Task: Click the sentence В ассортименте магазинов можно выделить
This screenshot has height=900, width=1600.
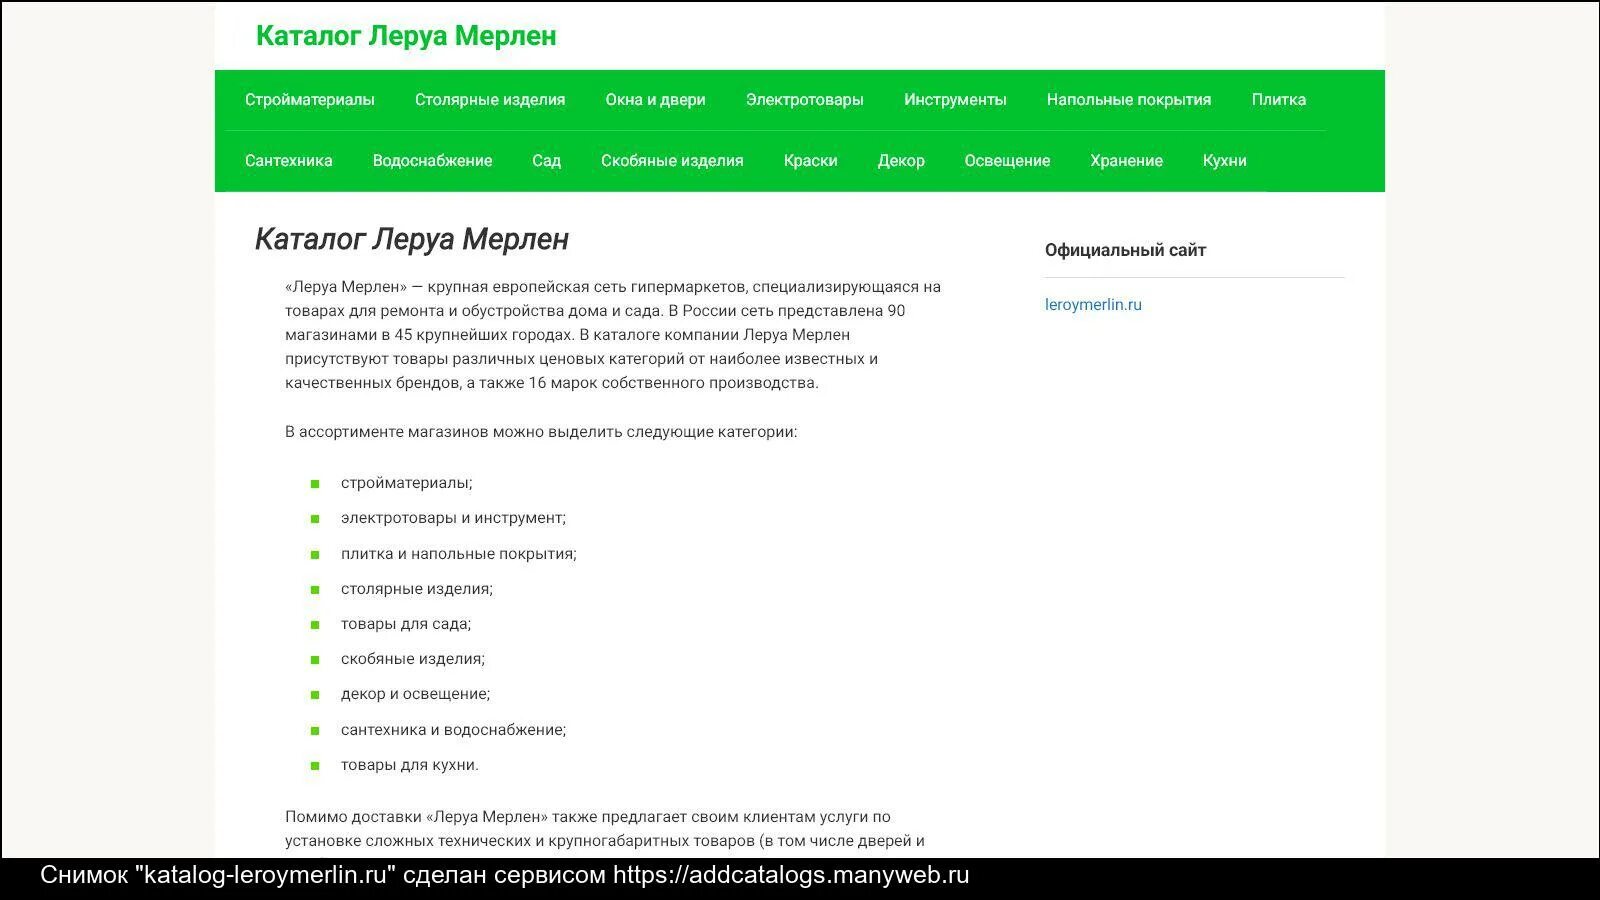Action: click(541, 432)
